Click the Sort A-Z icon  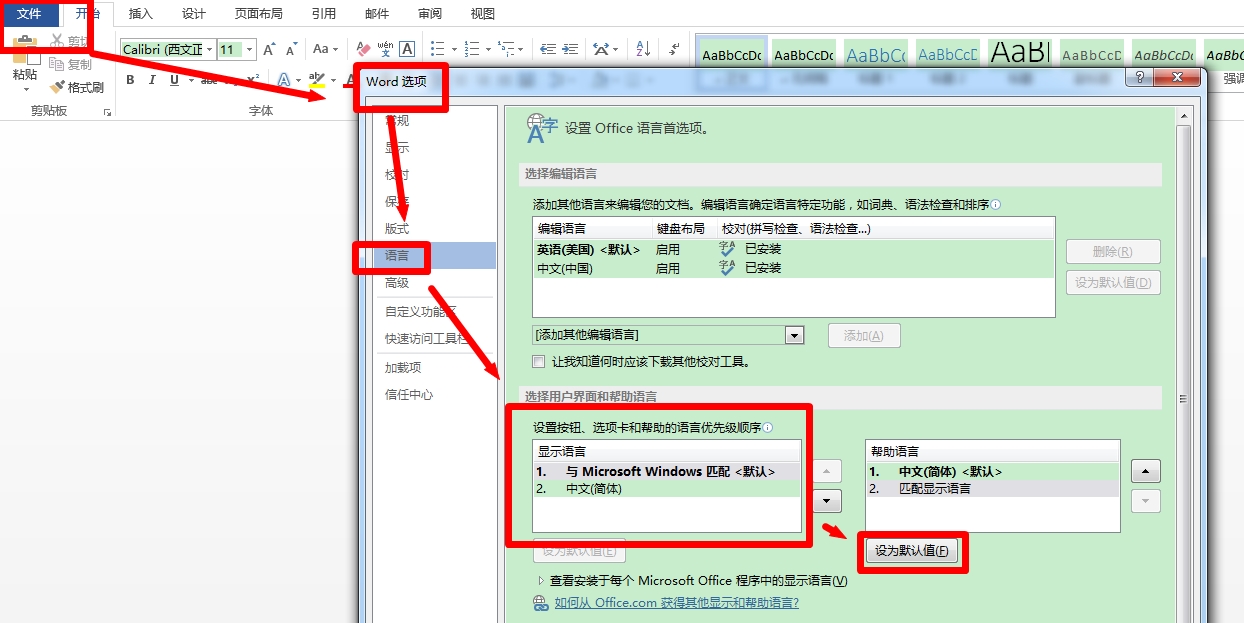pyautogui.click(x=643, y=49)
